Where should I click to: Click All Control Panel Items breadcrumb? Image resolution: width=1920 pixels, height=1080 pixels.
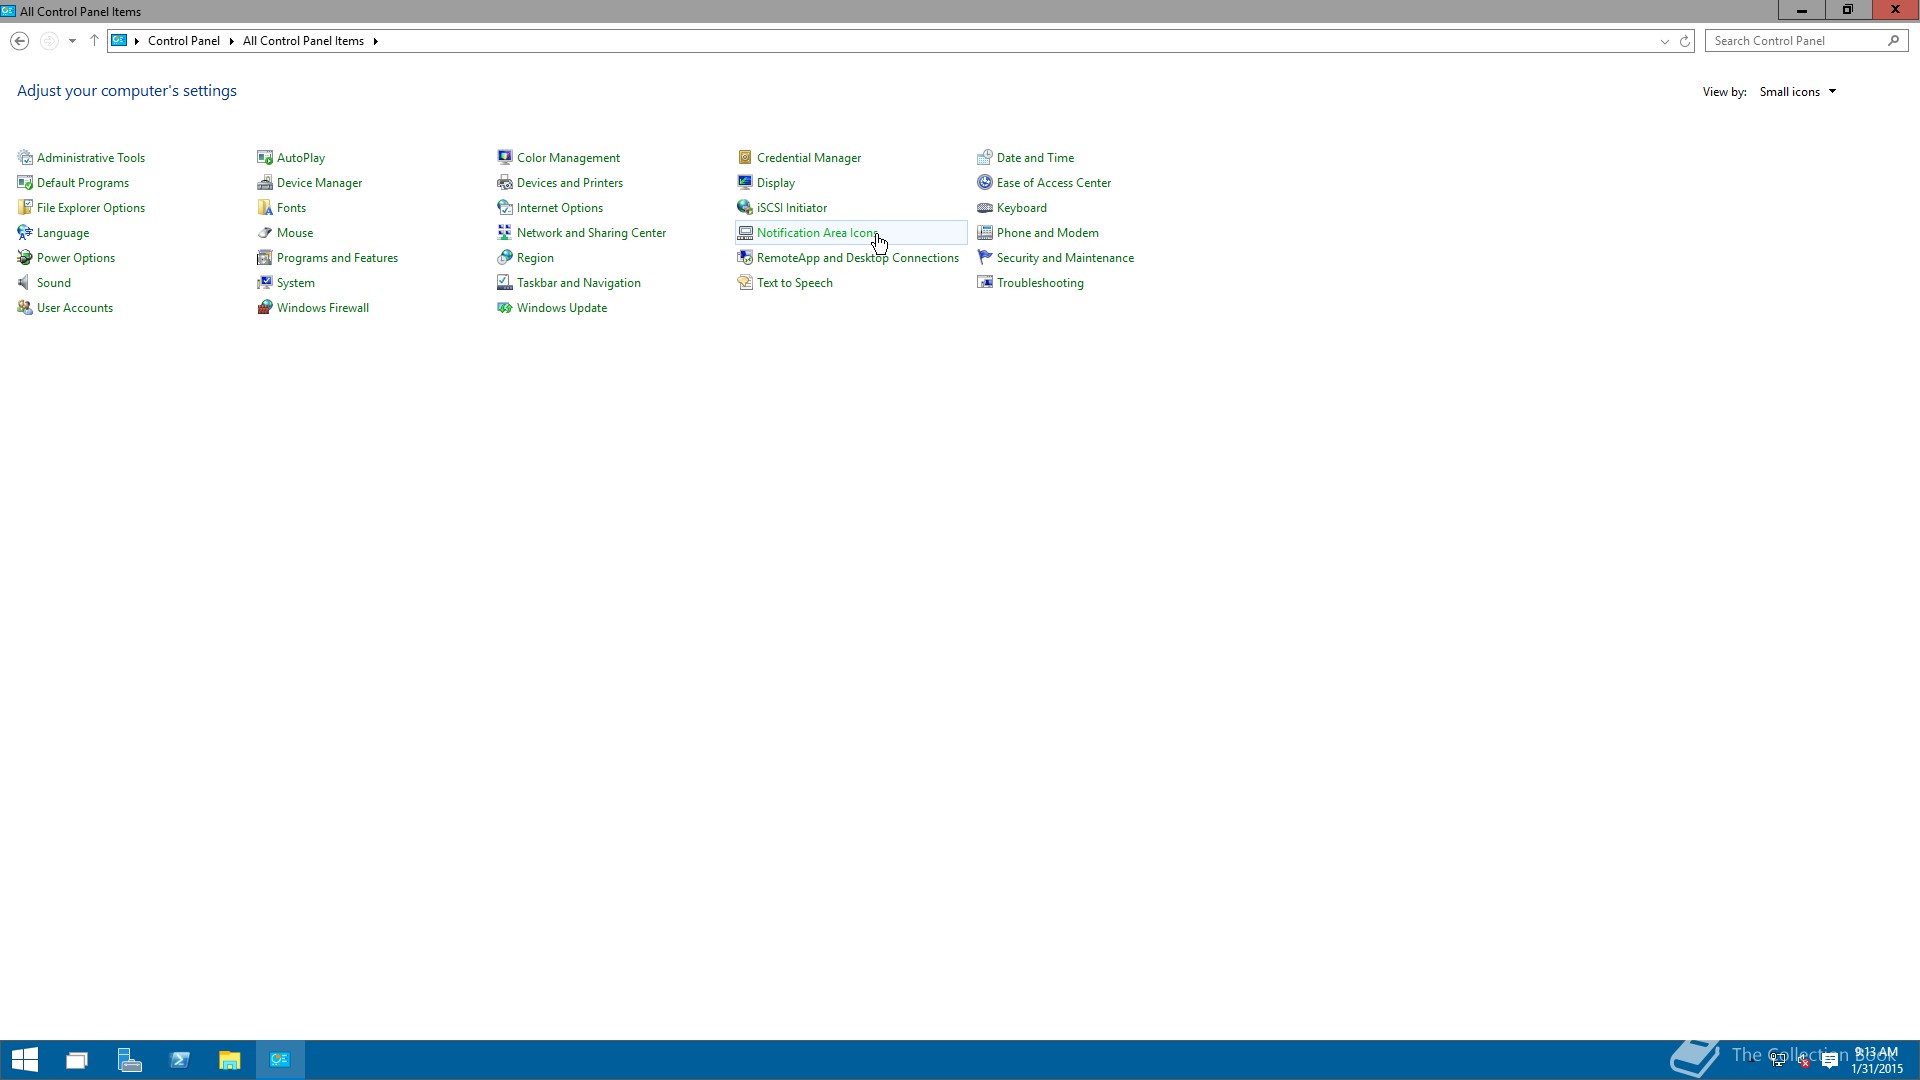(x=303, y=41)
